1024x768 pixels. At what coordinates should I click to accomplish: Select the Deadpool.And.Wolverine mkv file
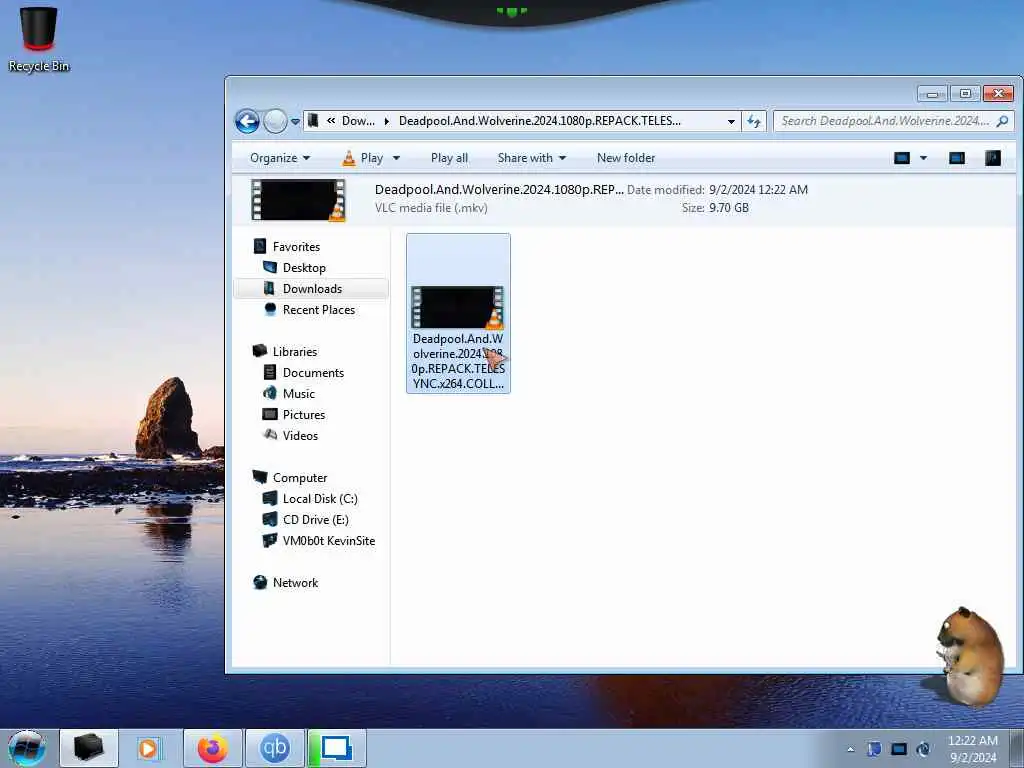click(x=458, y=313)
